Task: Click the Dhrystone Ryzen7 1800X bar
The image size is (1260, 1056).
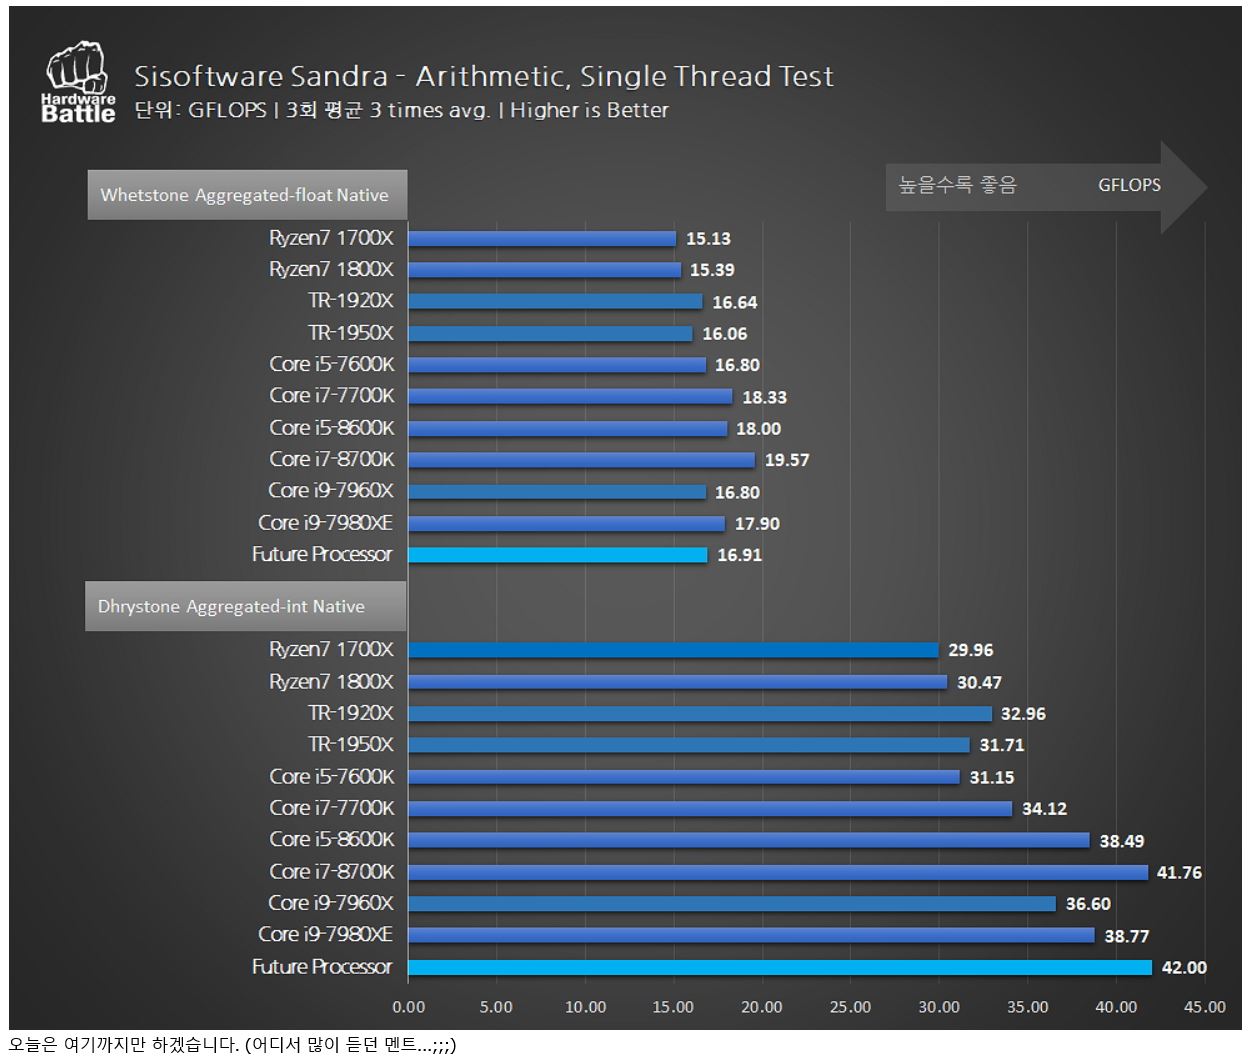Action: (x=678, y=682)
